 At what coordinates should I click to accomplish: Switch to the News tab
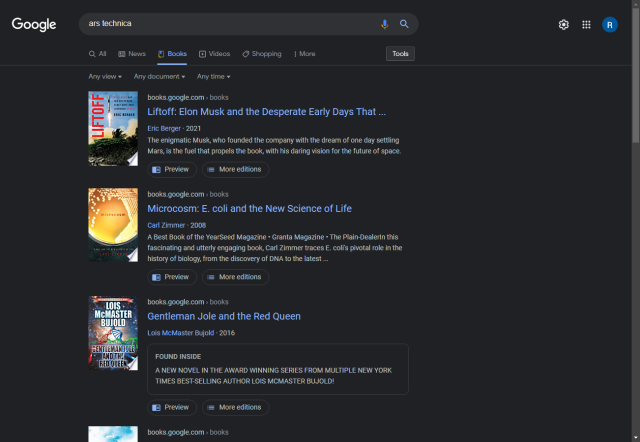132,54
